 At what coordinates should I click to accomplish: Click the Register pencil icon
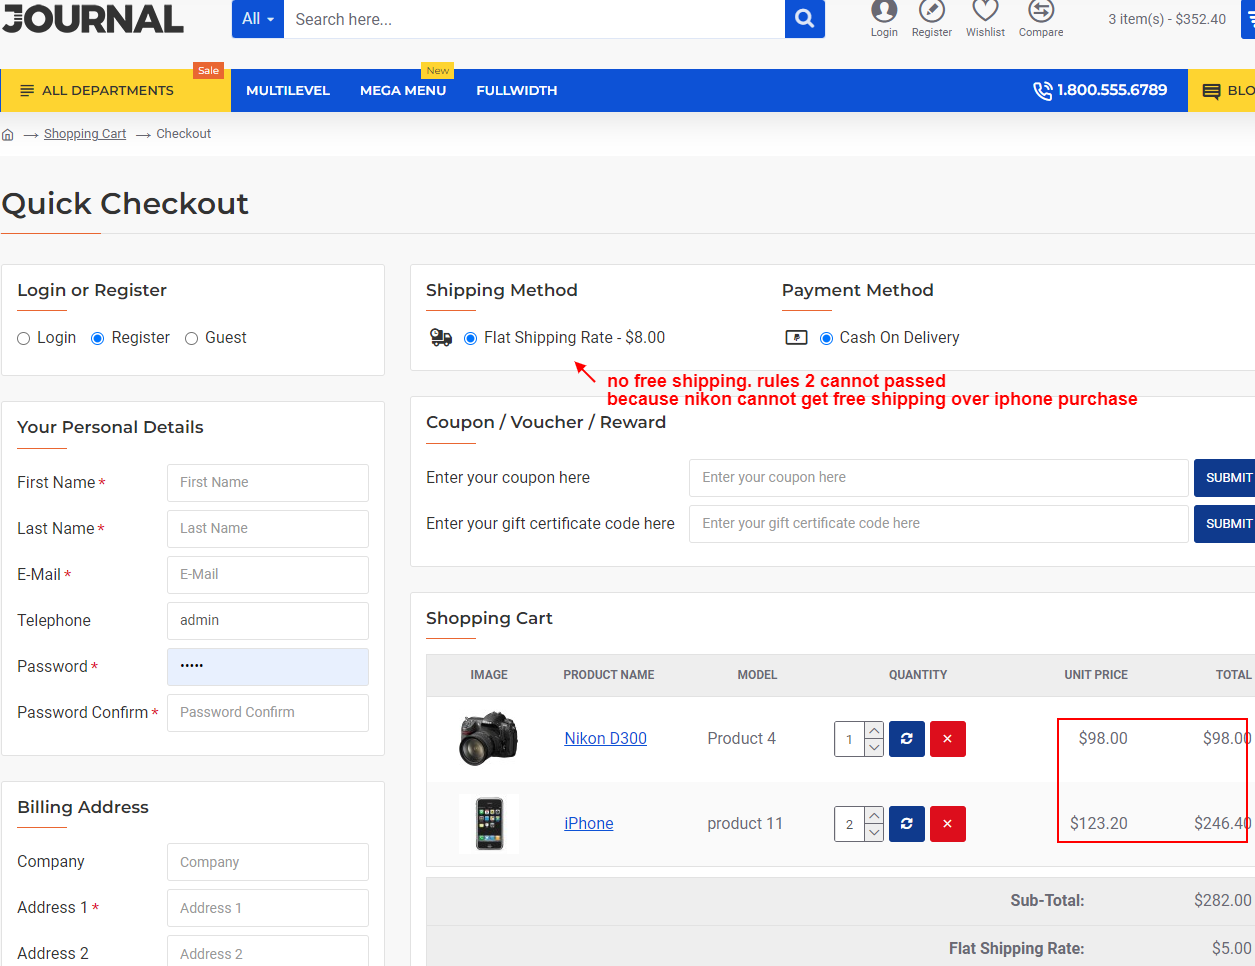(932, 10)
